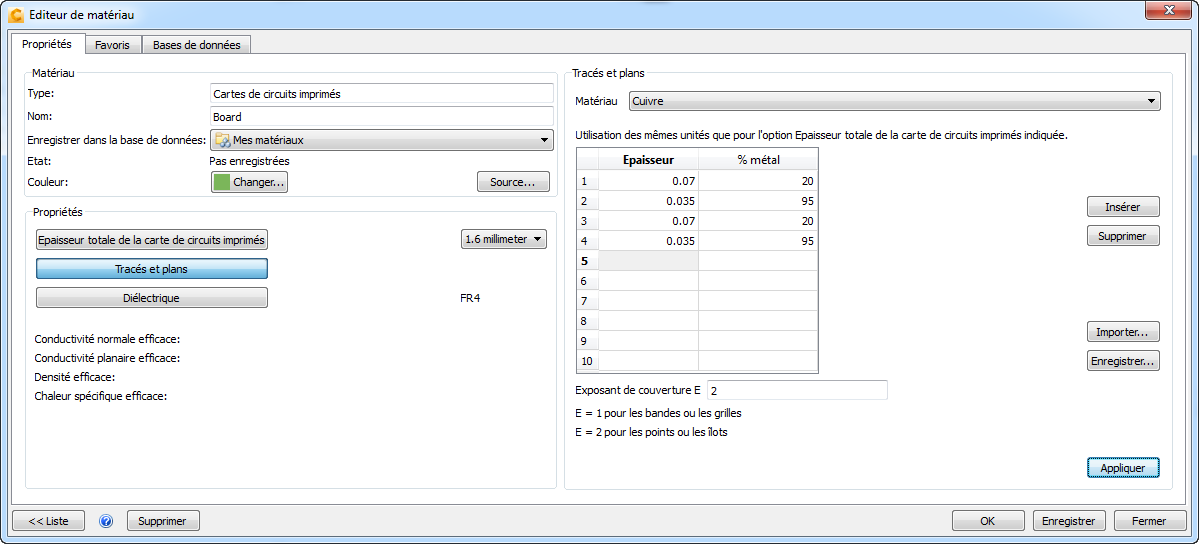
Task: Click the << Liste button
Action: click(x=48, y=521)
